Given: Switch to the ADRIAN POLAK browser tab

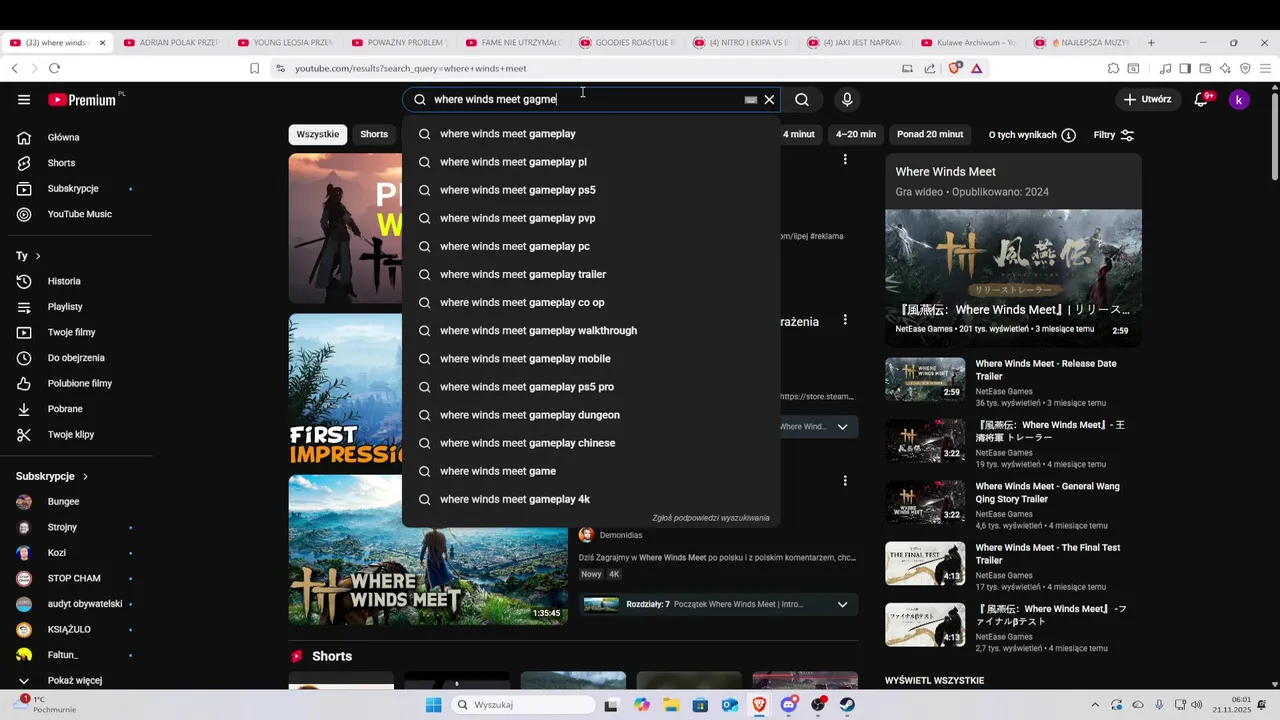Looking at the screenshot, I should 170,43.
